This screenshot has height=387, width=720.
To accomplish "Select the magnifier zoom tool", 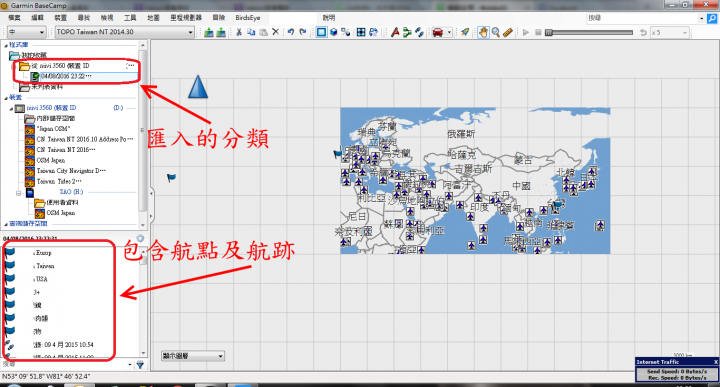I will click(495, 32).
